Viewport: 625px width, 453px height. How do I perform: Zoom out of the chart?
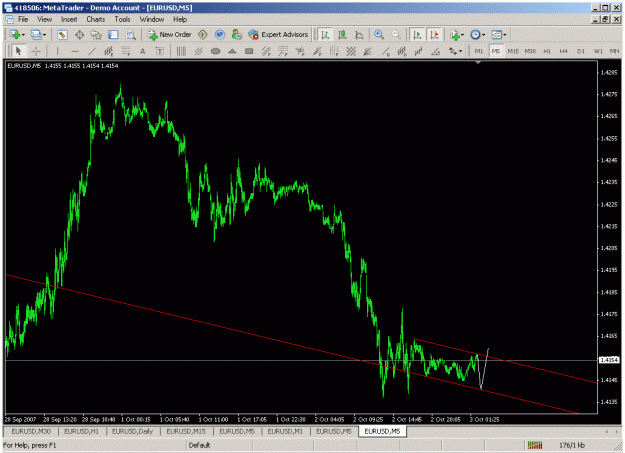tap(396, 35)
